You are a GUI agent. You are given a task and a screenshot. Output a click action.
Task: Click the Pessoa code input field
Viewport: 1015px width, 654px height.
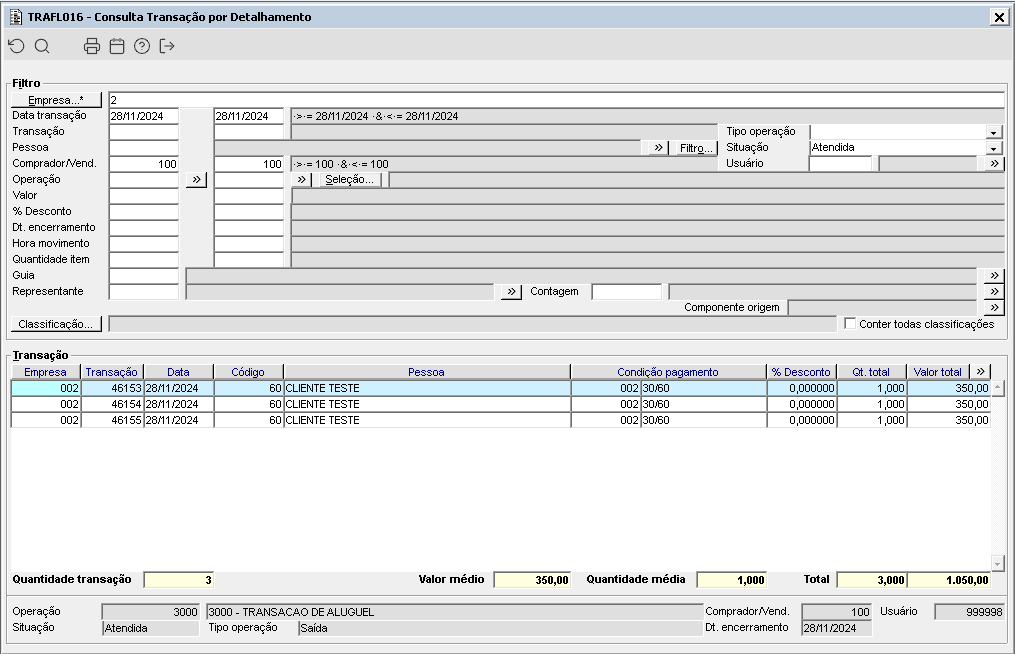[144, 148]
